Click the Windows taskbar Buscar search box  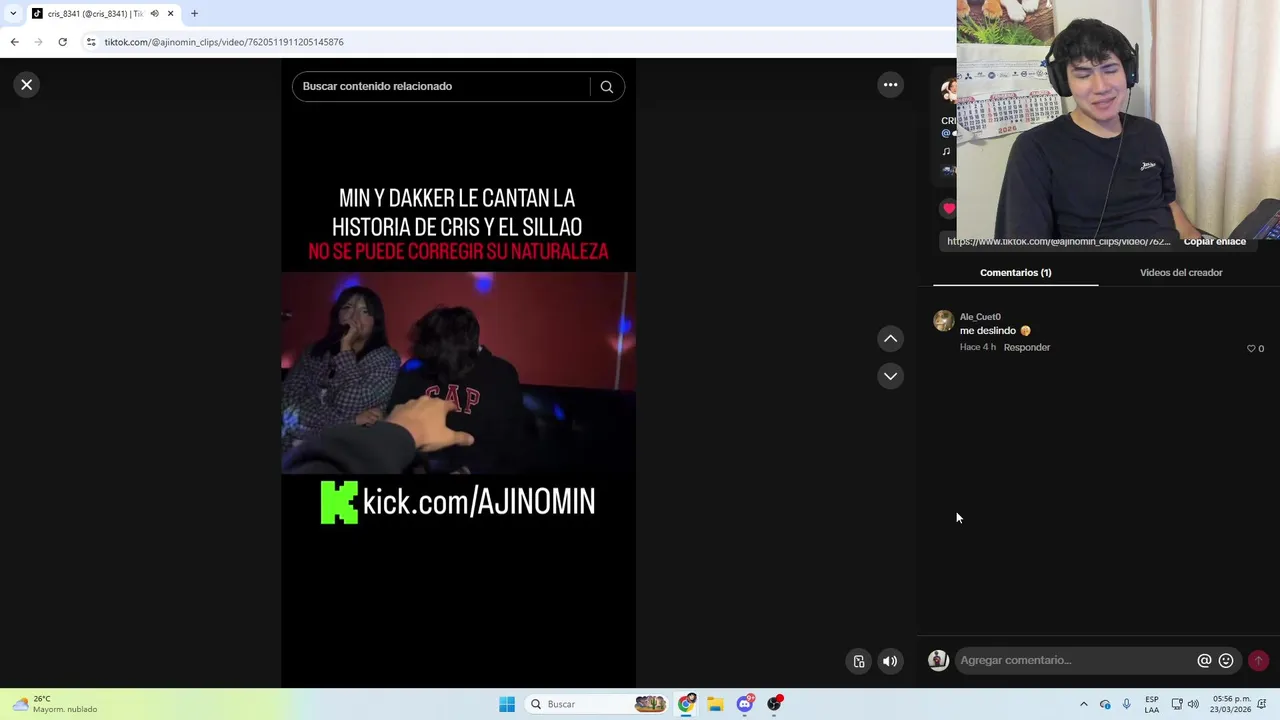point(596,704)
